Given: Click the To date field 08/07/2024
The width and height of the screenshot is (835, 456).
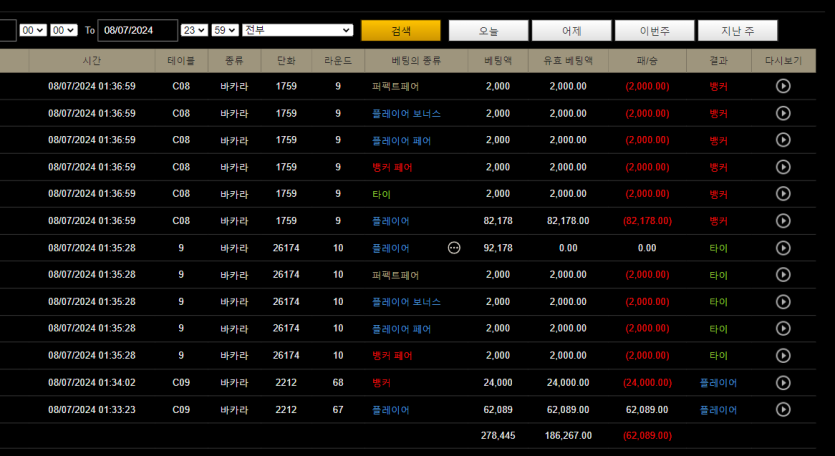Looking at the screenshot, I should [137, 30].
